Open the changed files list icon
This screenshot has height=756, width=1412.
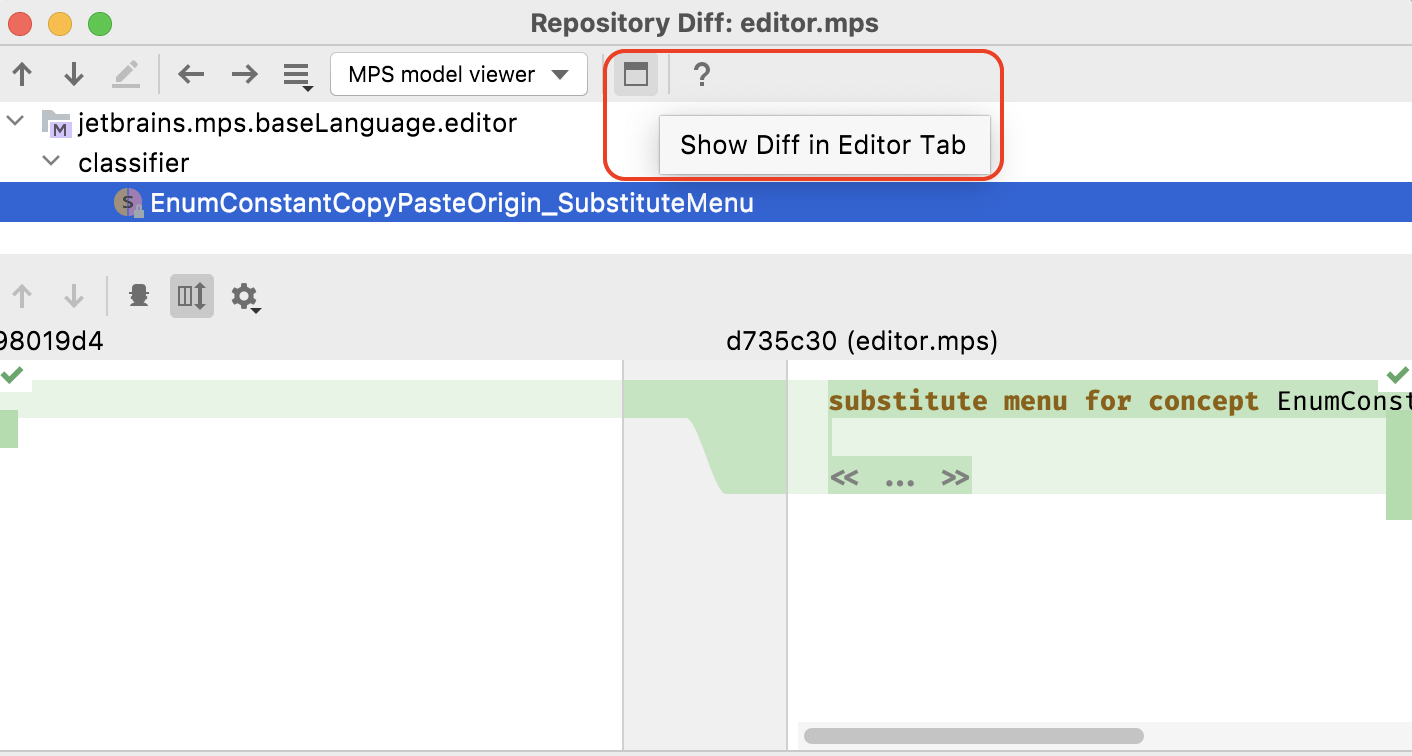[296, 76]
